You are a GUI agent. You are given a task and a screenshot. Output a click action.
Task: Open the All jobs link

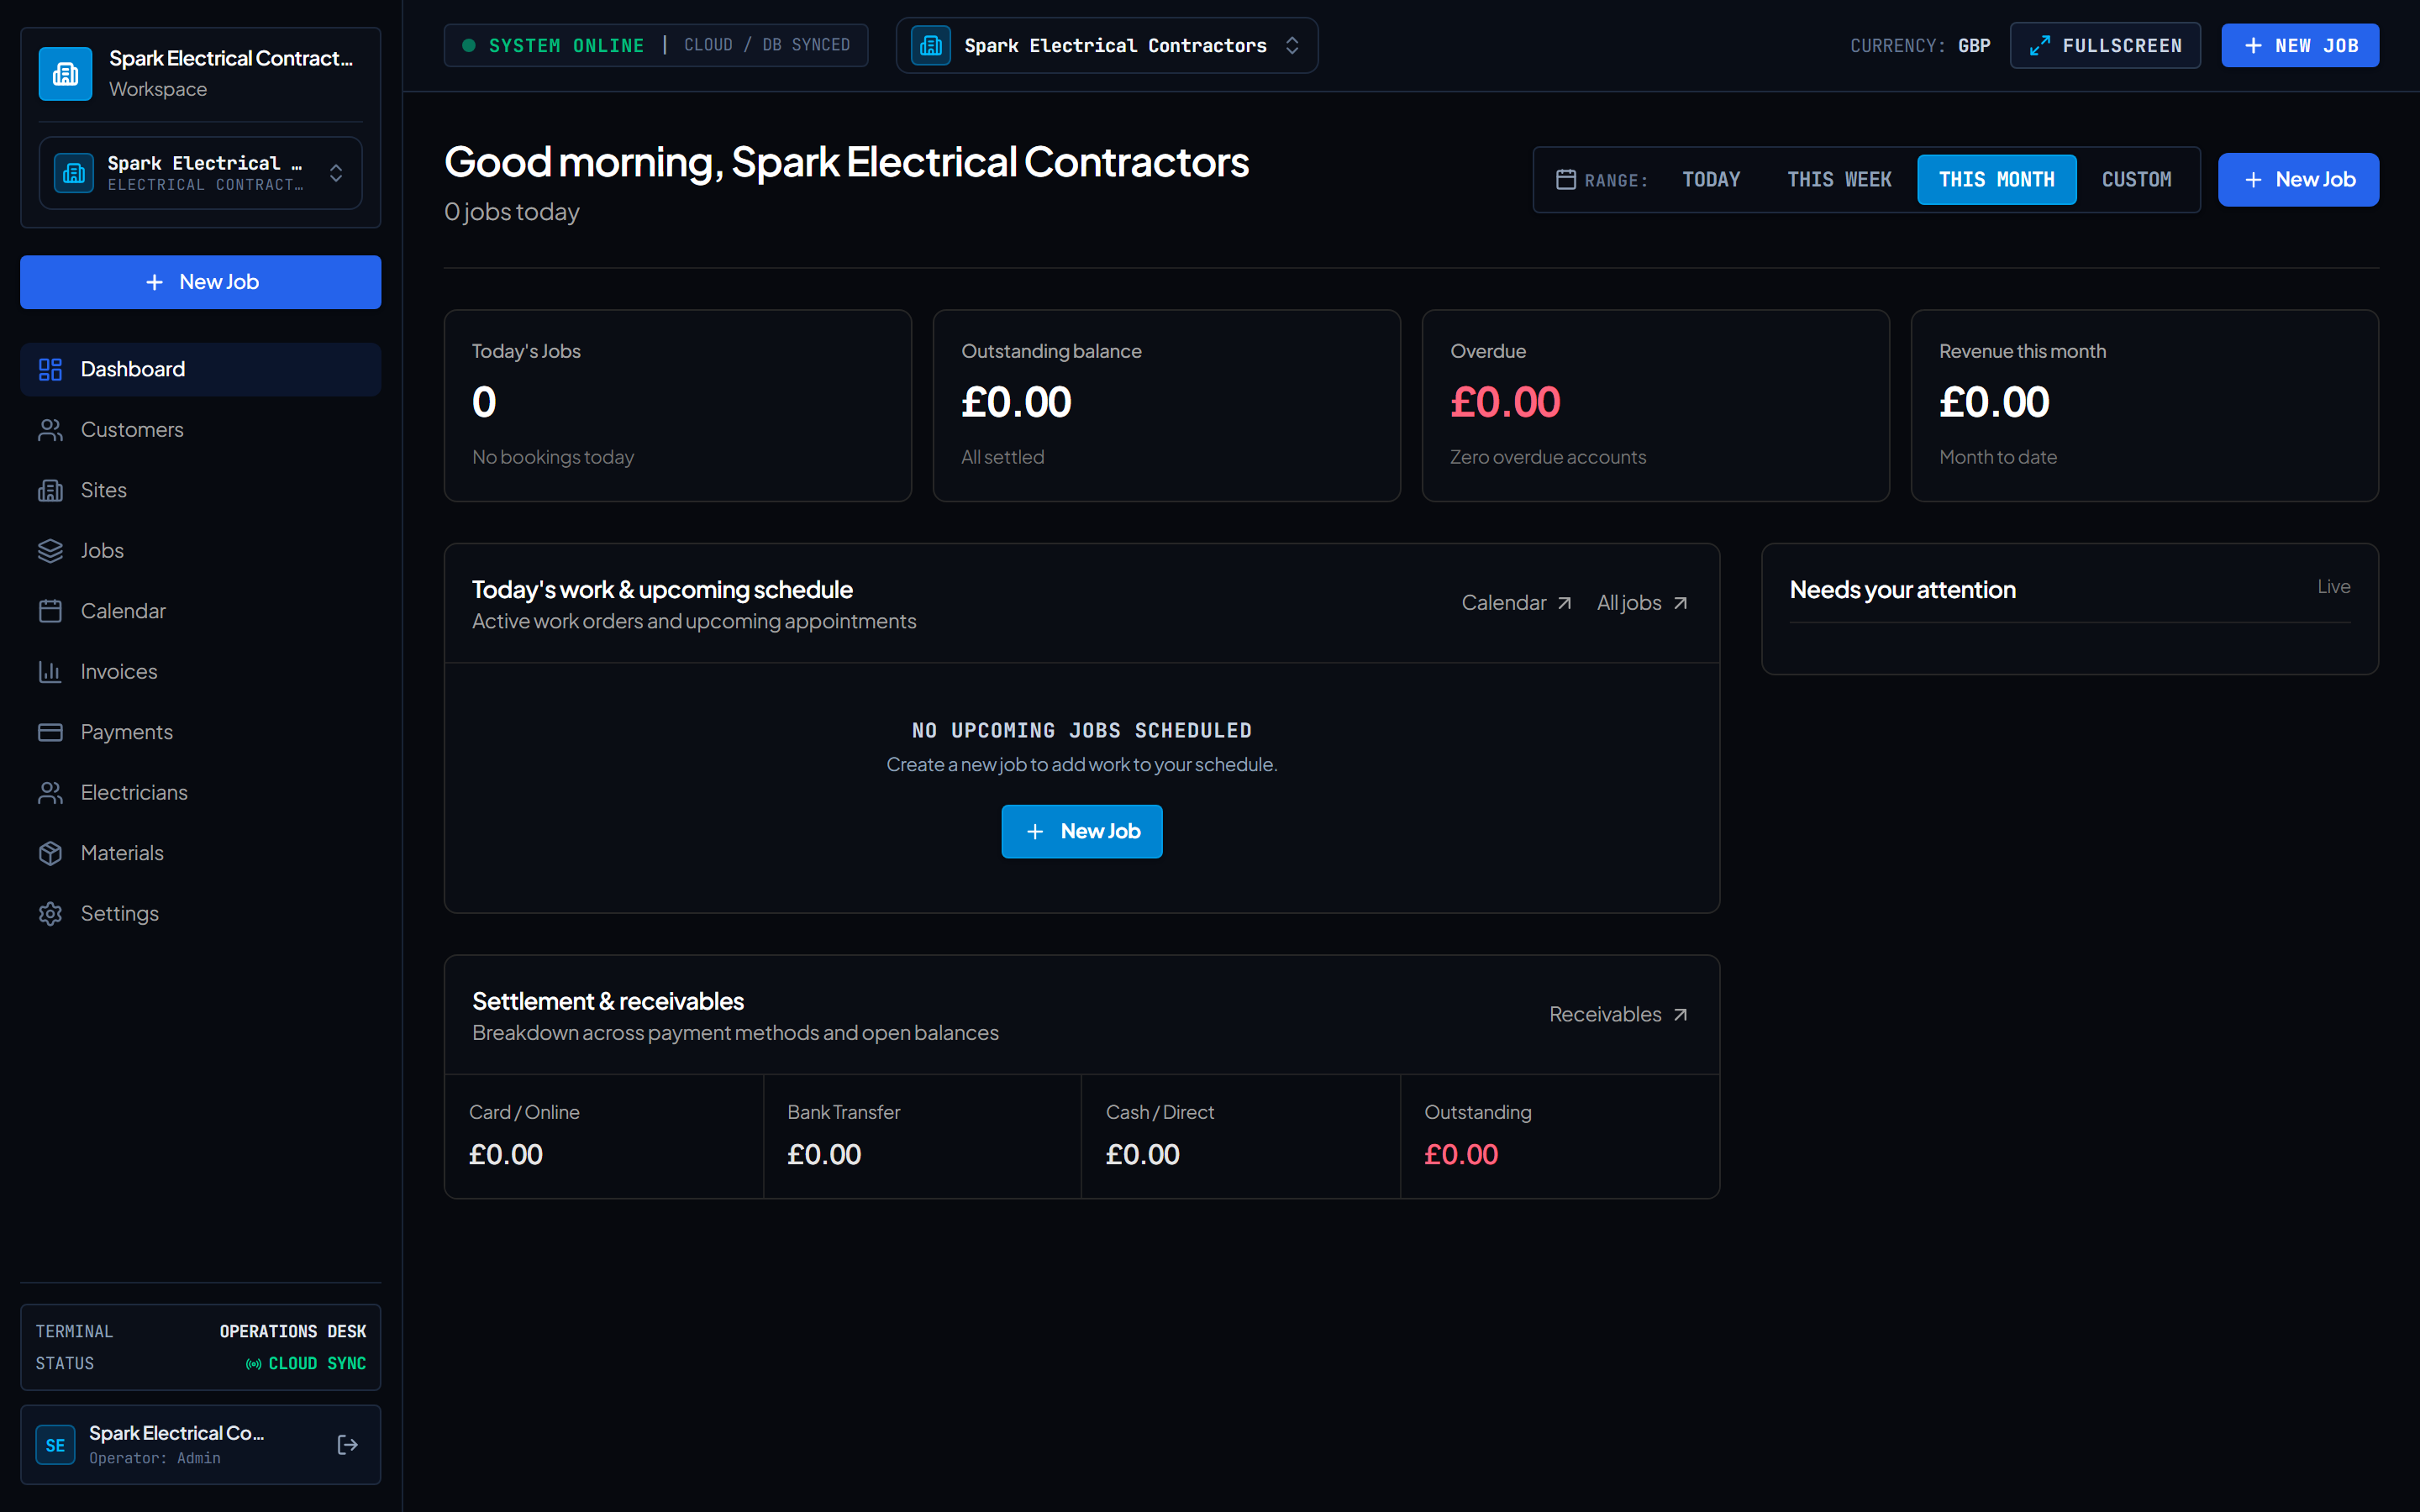1643,603
